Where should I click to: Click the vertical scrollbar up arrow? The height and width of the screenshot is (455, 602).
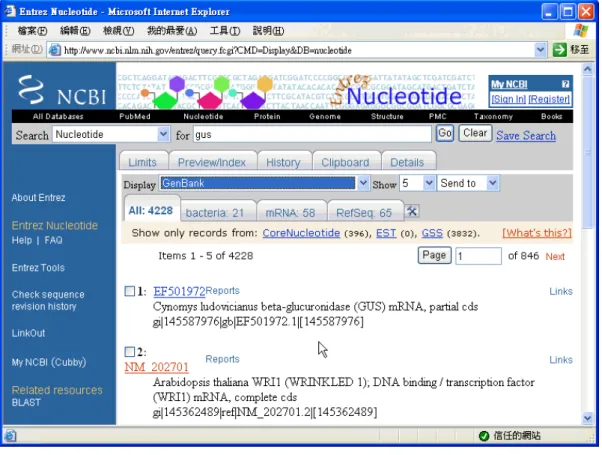(x=588, y=69)
